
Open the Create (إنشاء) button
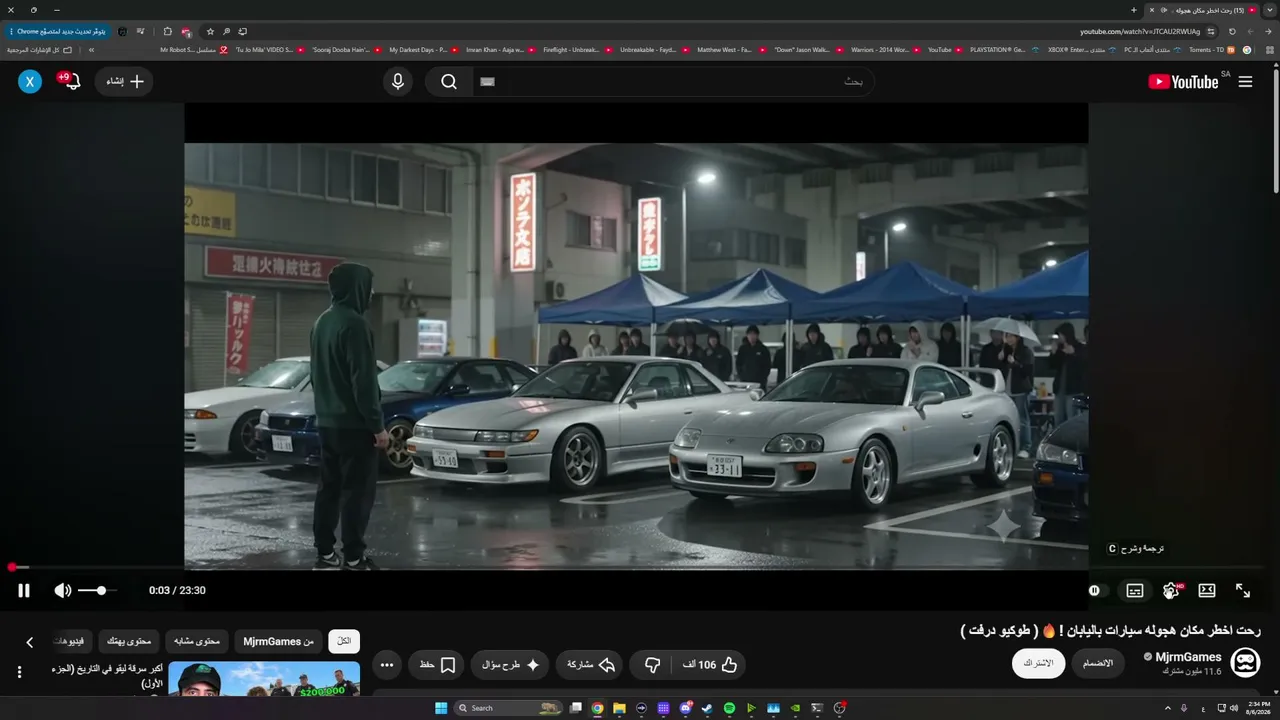click(x=124, y=82)
